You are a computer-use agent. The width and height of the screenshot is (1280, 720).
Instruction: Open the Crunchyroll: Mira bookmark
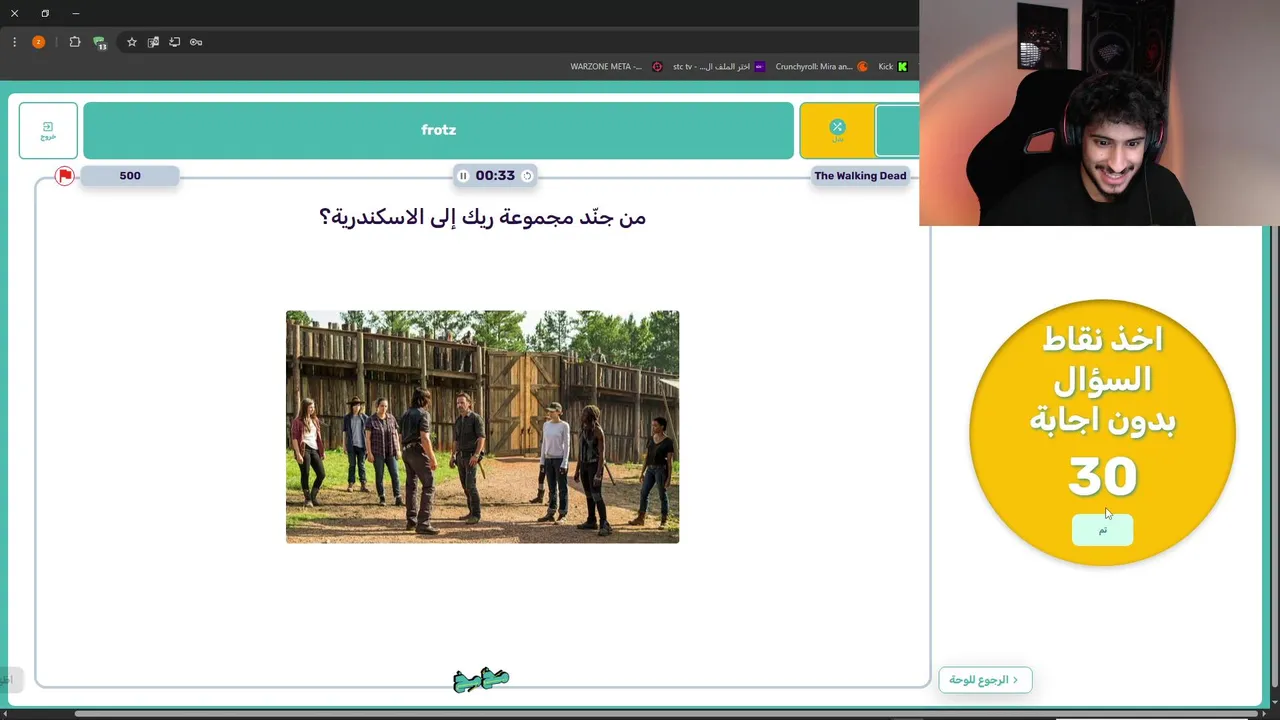click(821, 67)
